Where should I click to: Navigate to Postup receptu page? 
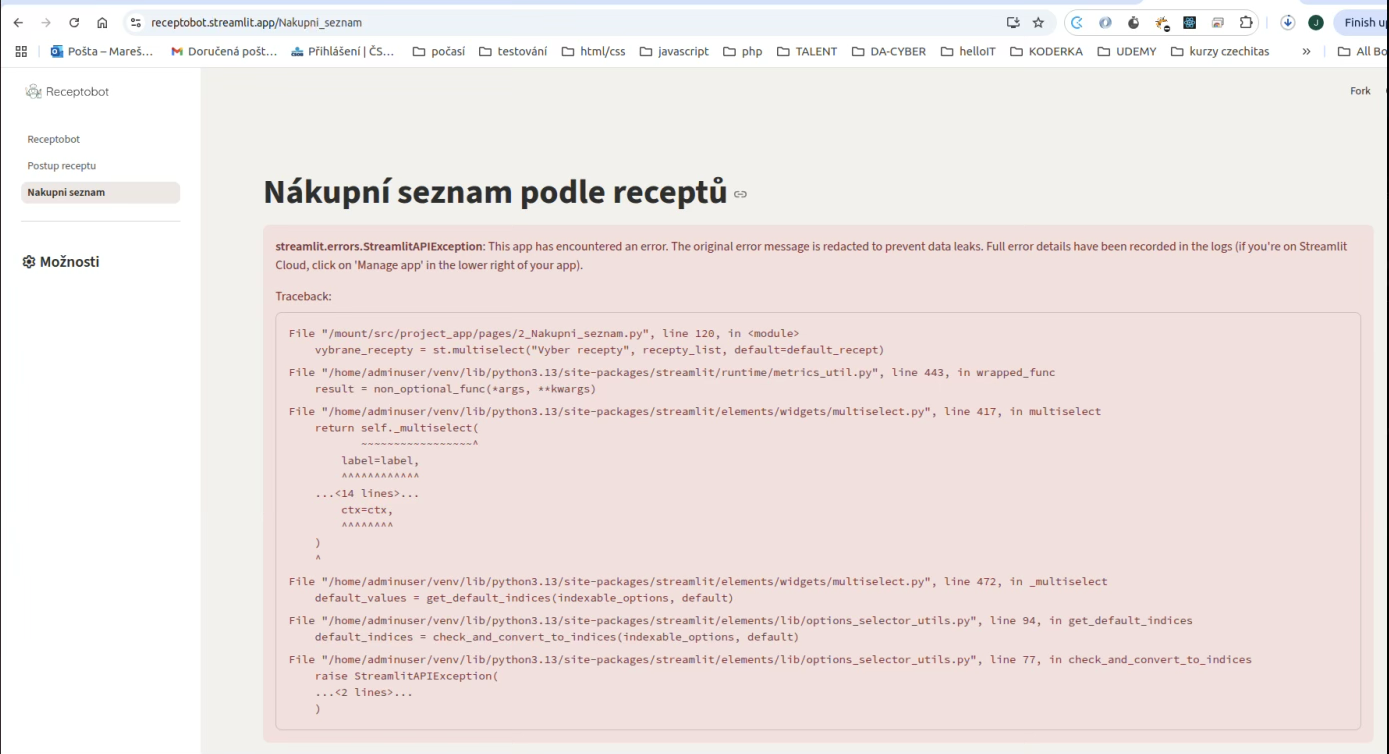pyautogui.click(x=62, y=166)
